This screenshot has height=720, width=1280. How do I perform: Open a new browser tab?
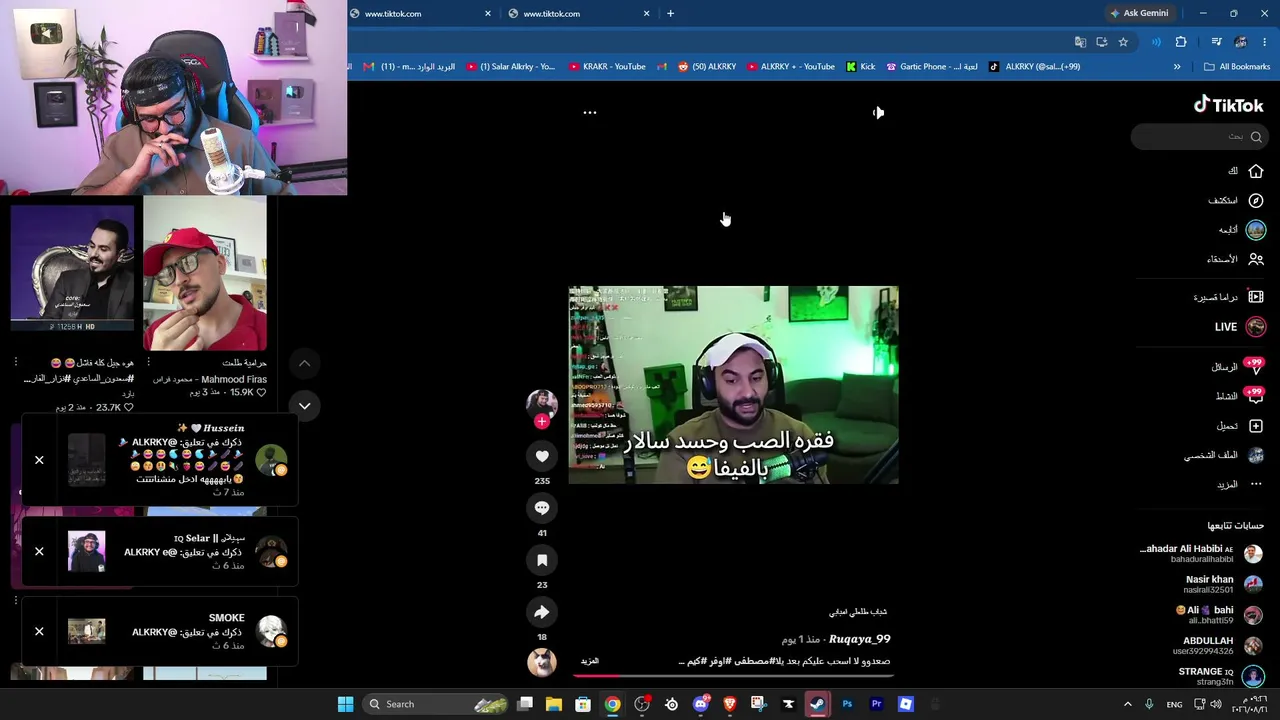[x=670, y=14]
